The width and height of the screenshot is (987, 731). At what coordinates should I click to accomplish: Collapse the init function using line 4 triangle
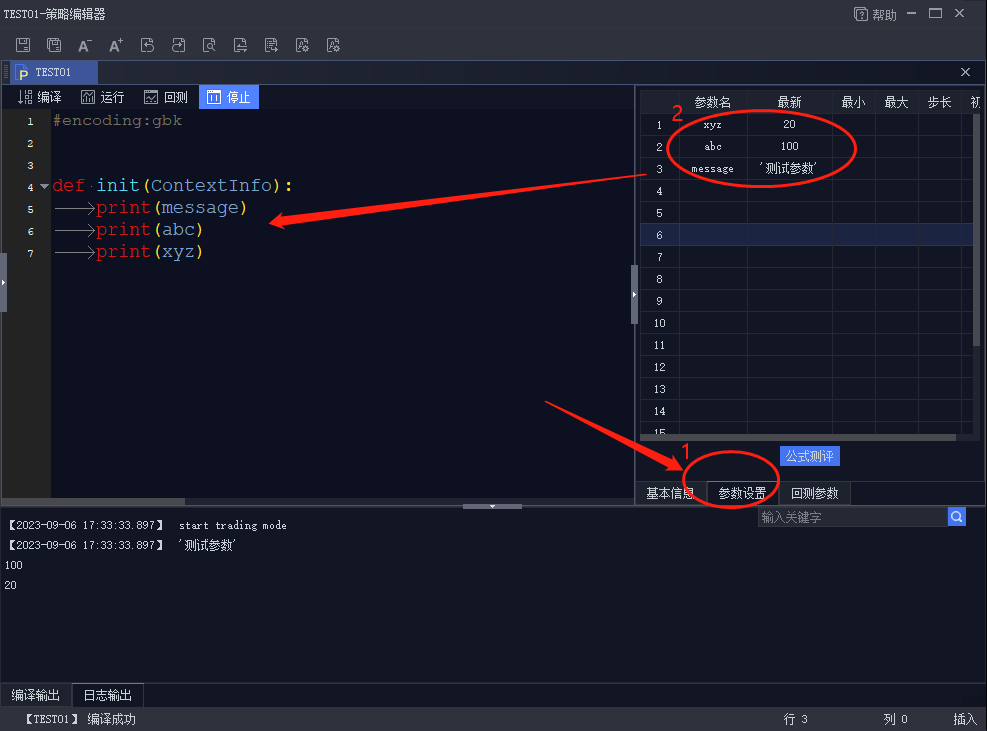[x=43, y=186]
